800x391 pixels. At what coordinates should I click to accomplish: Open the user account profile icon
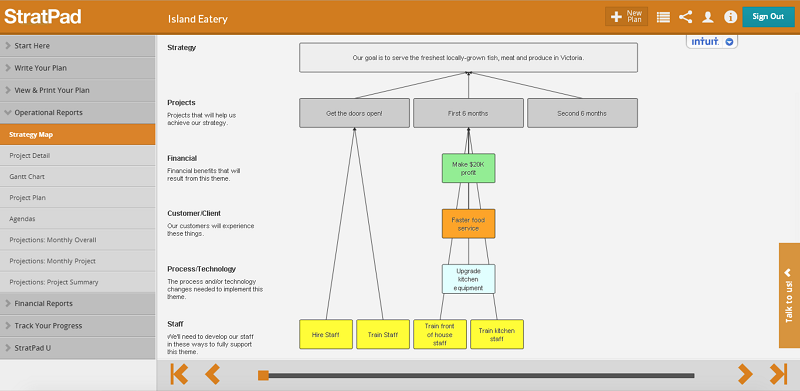(x=708, y=17)
